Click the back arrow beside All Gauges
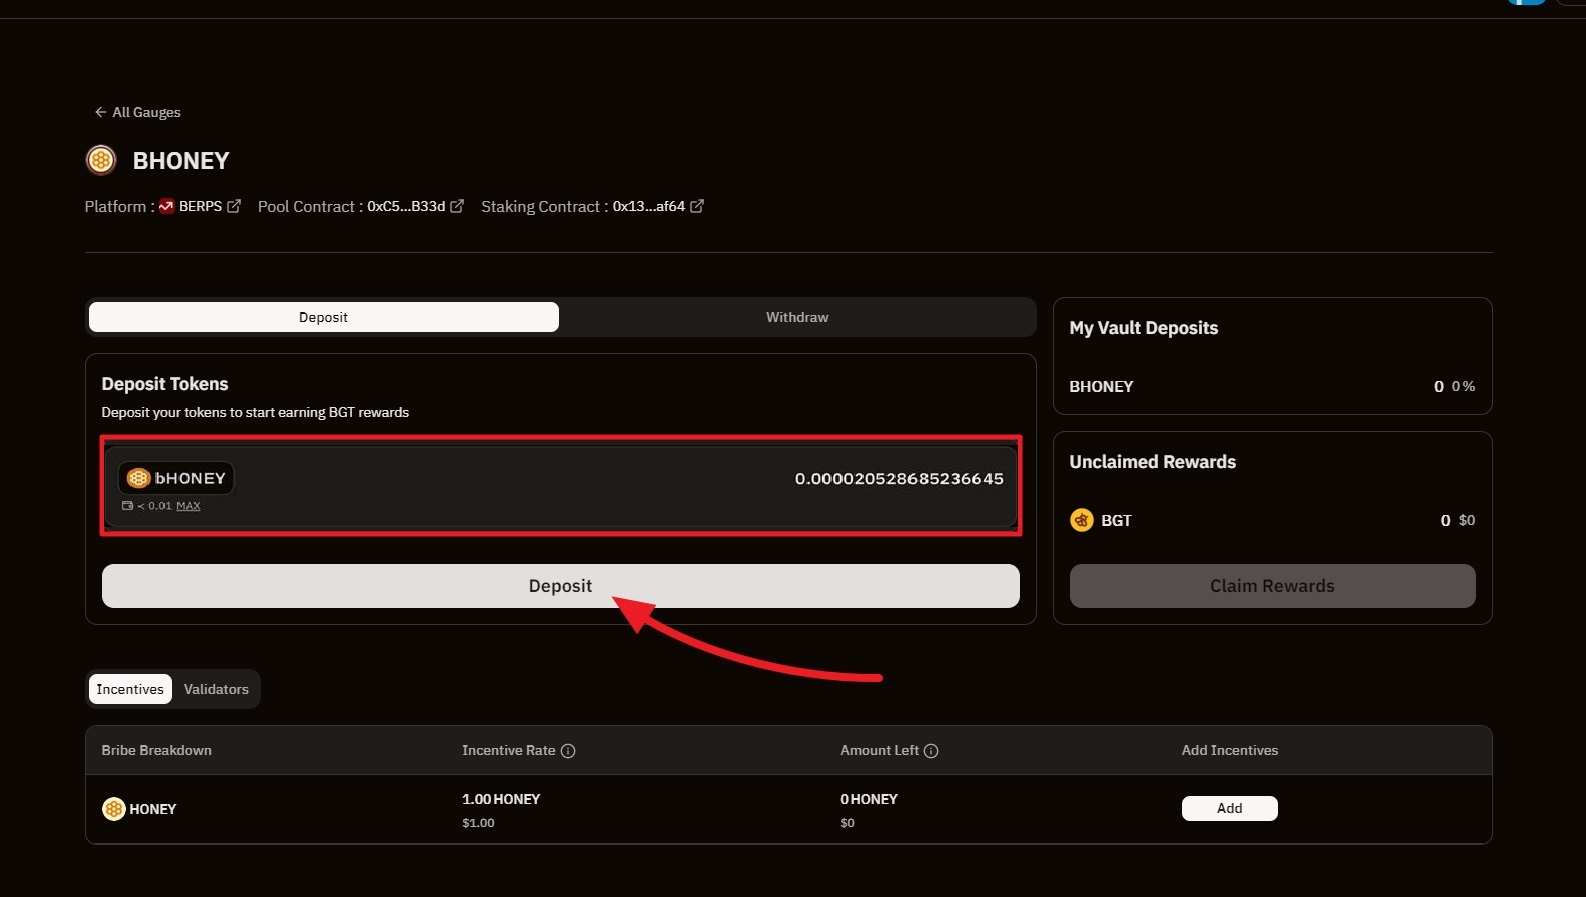This screenshot has height=897, width=1586. 100,112
